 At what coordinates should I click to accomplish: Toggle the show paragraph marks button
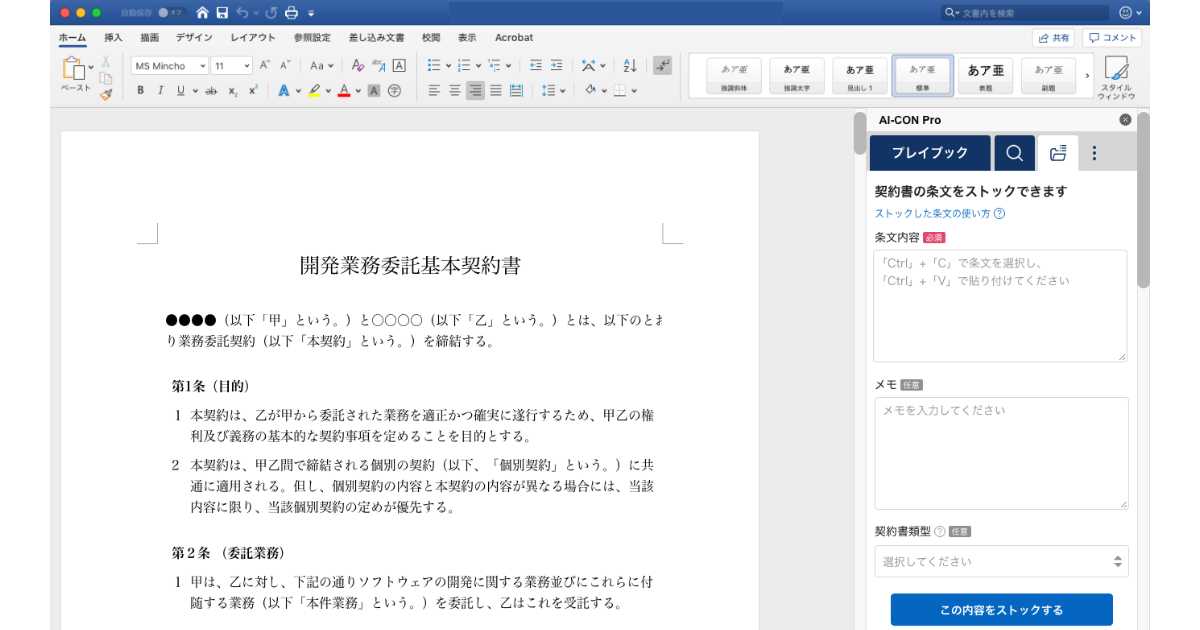point(662,65)
